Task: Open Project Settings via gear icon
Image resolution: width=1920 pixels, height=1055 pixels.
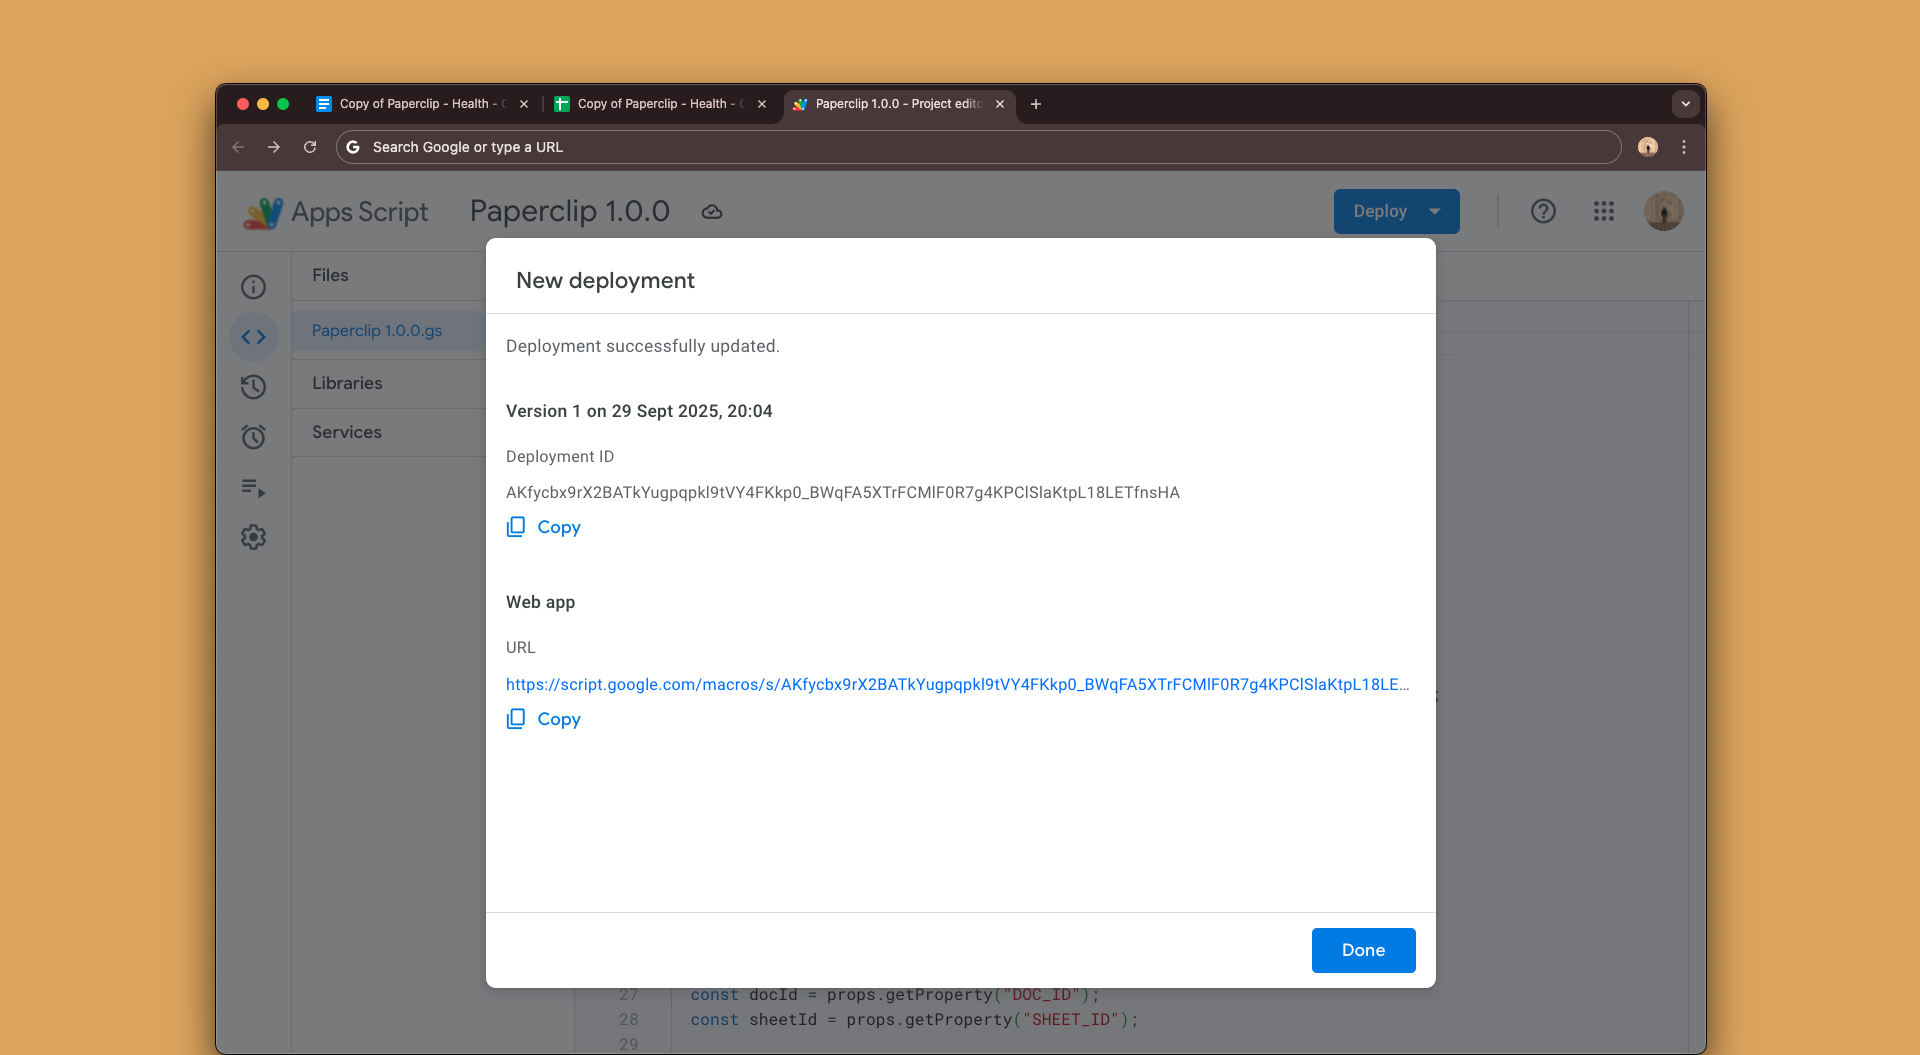Action: pos(254,537)
